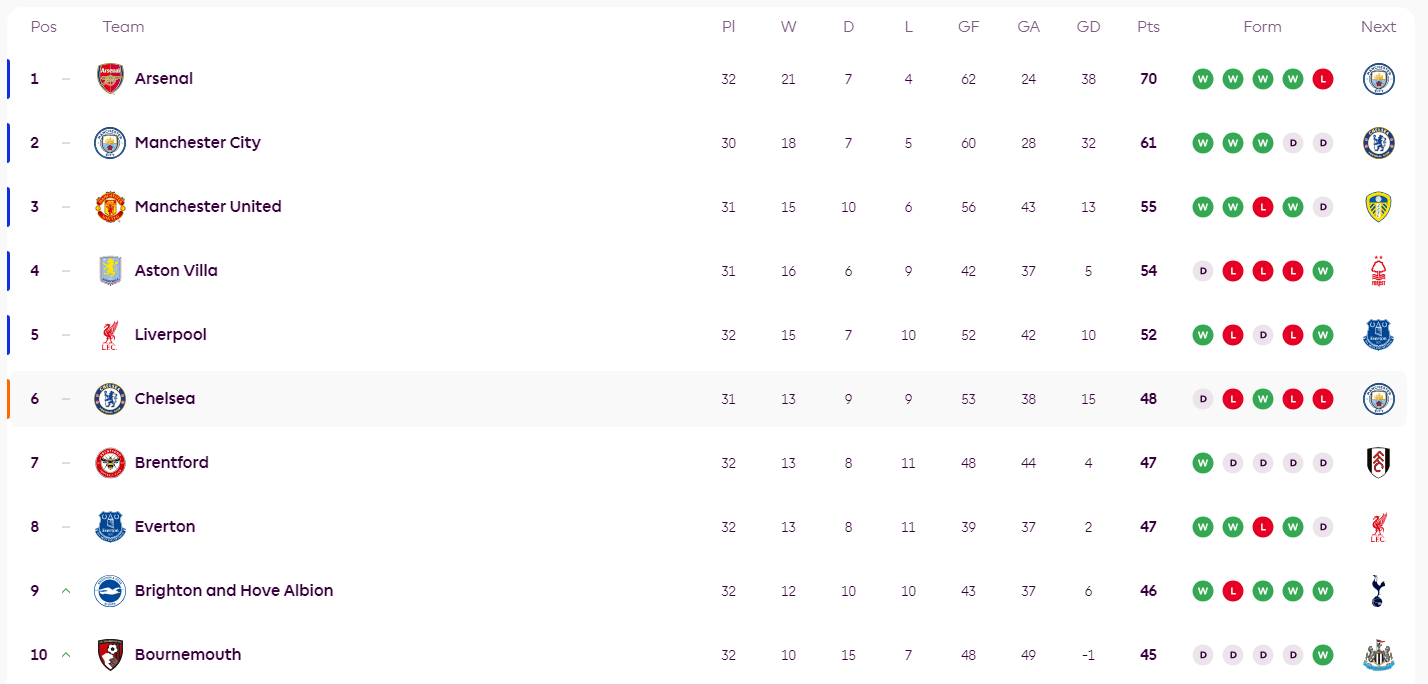Image resolution: width=1428 pixels, height=684 pixels.
Task: Open the Fulham next-opponent crest
Action: tap(1378, 463)
